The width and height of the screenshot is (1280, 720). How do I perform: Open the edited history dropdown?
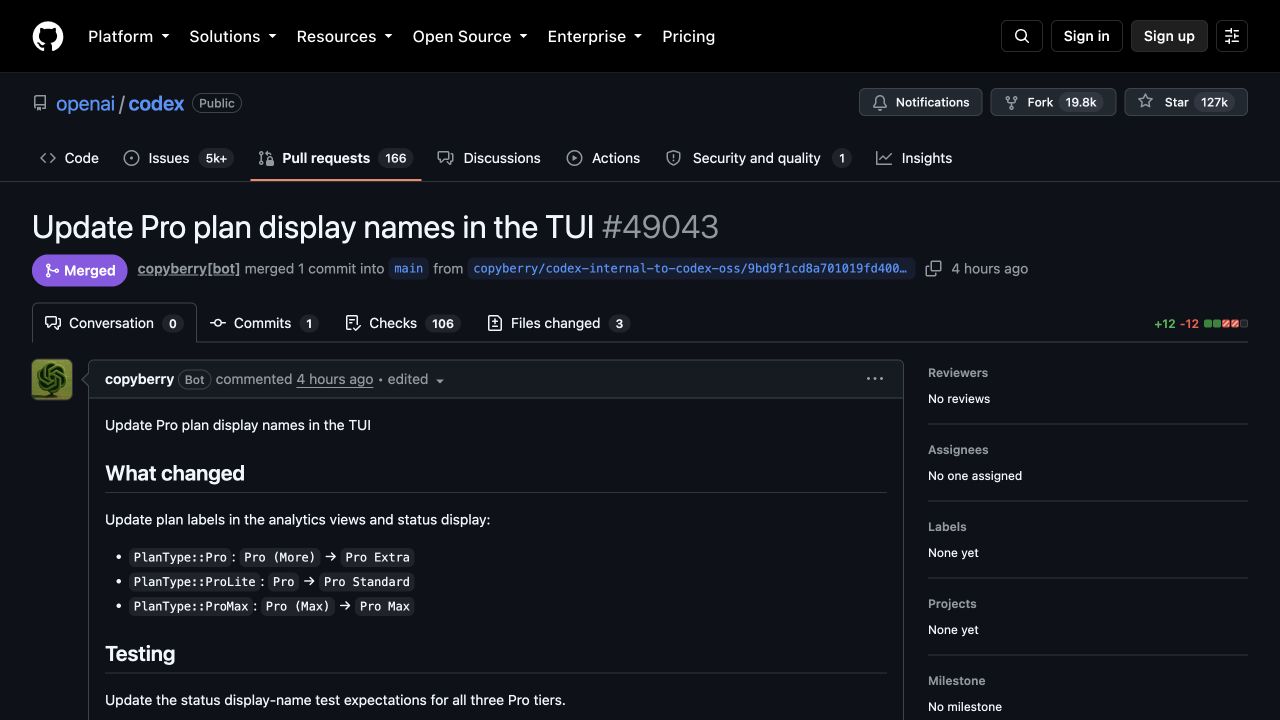(x=416, y=379)
